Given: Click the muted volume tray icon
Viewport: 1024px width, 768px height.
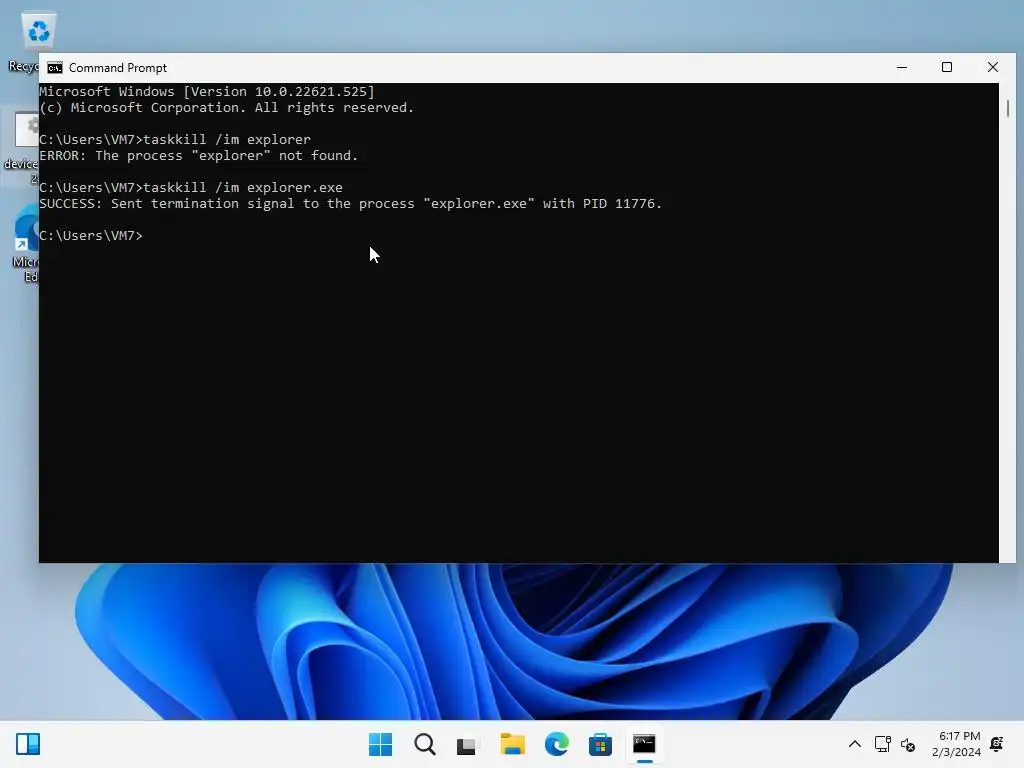Looking at the screenshot, I should (908, 744).
